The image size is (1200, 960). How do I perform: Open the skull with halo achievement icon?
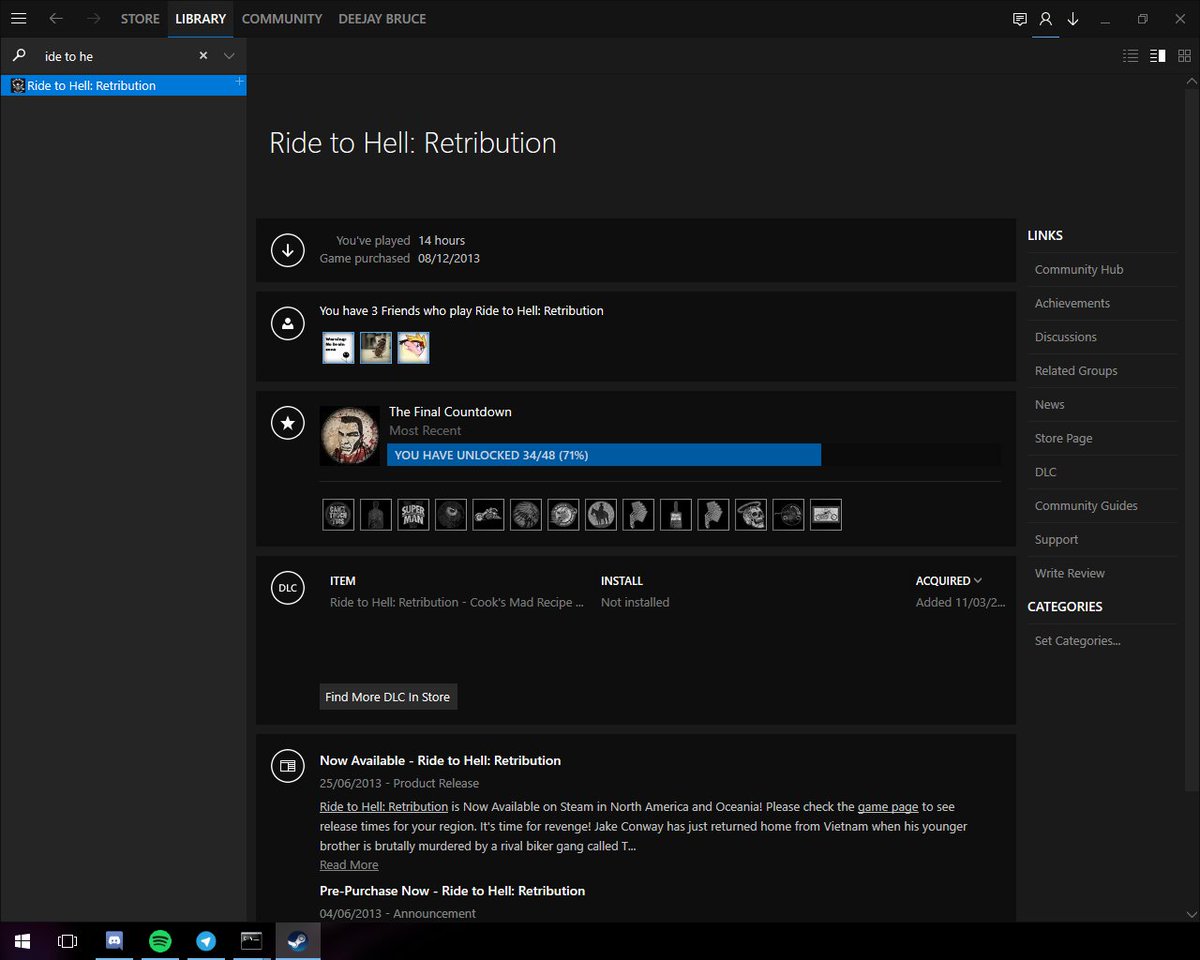point(751,515)
